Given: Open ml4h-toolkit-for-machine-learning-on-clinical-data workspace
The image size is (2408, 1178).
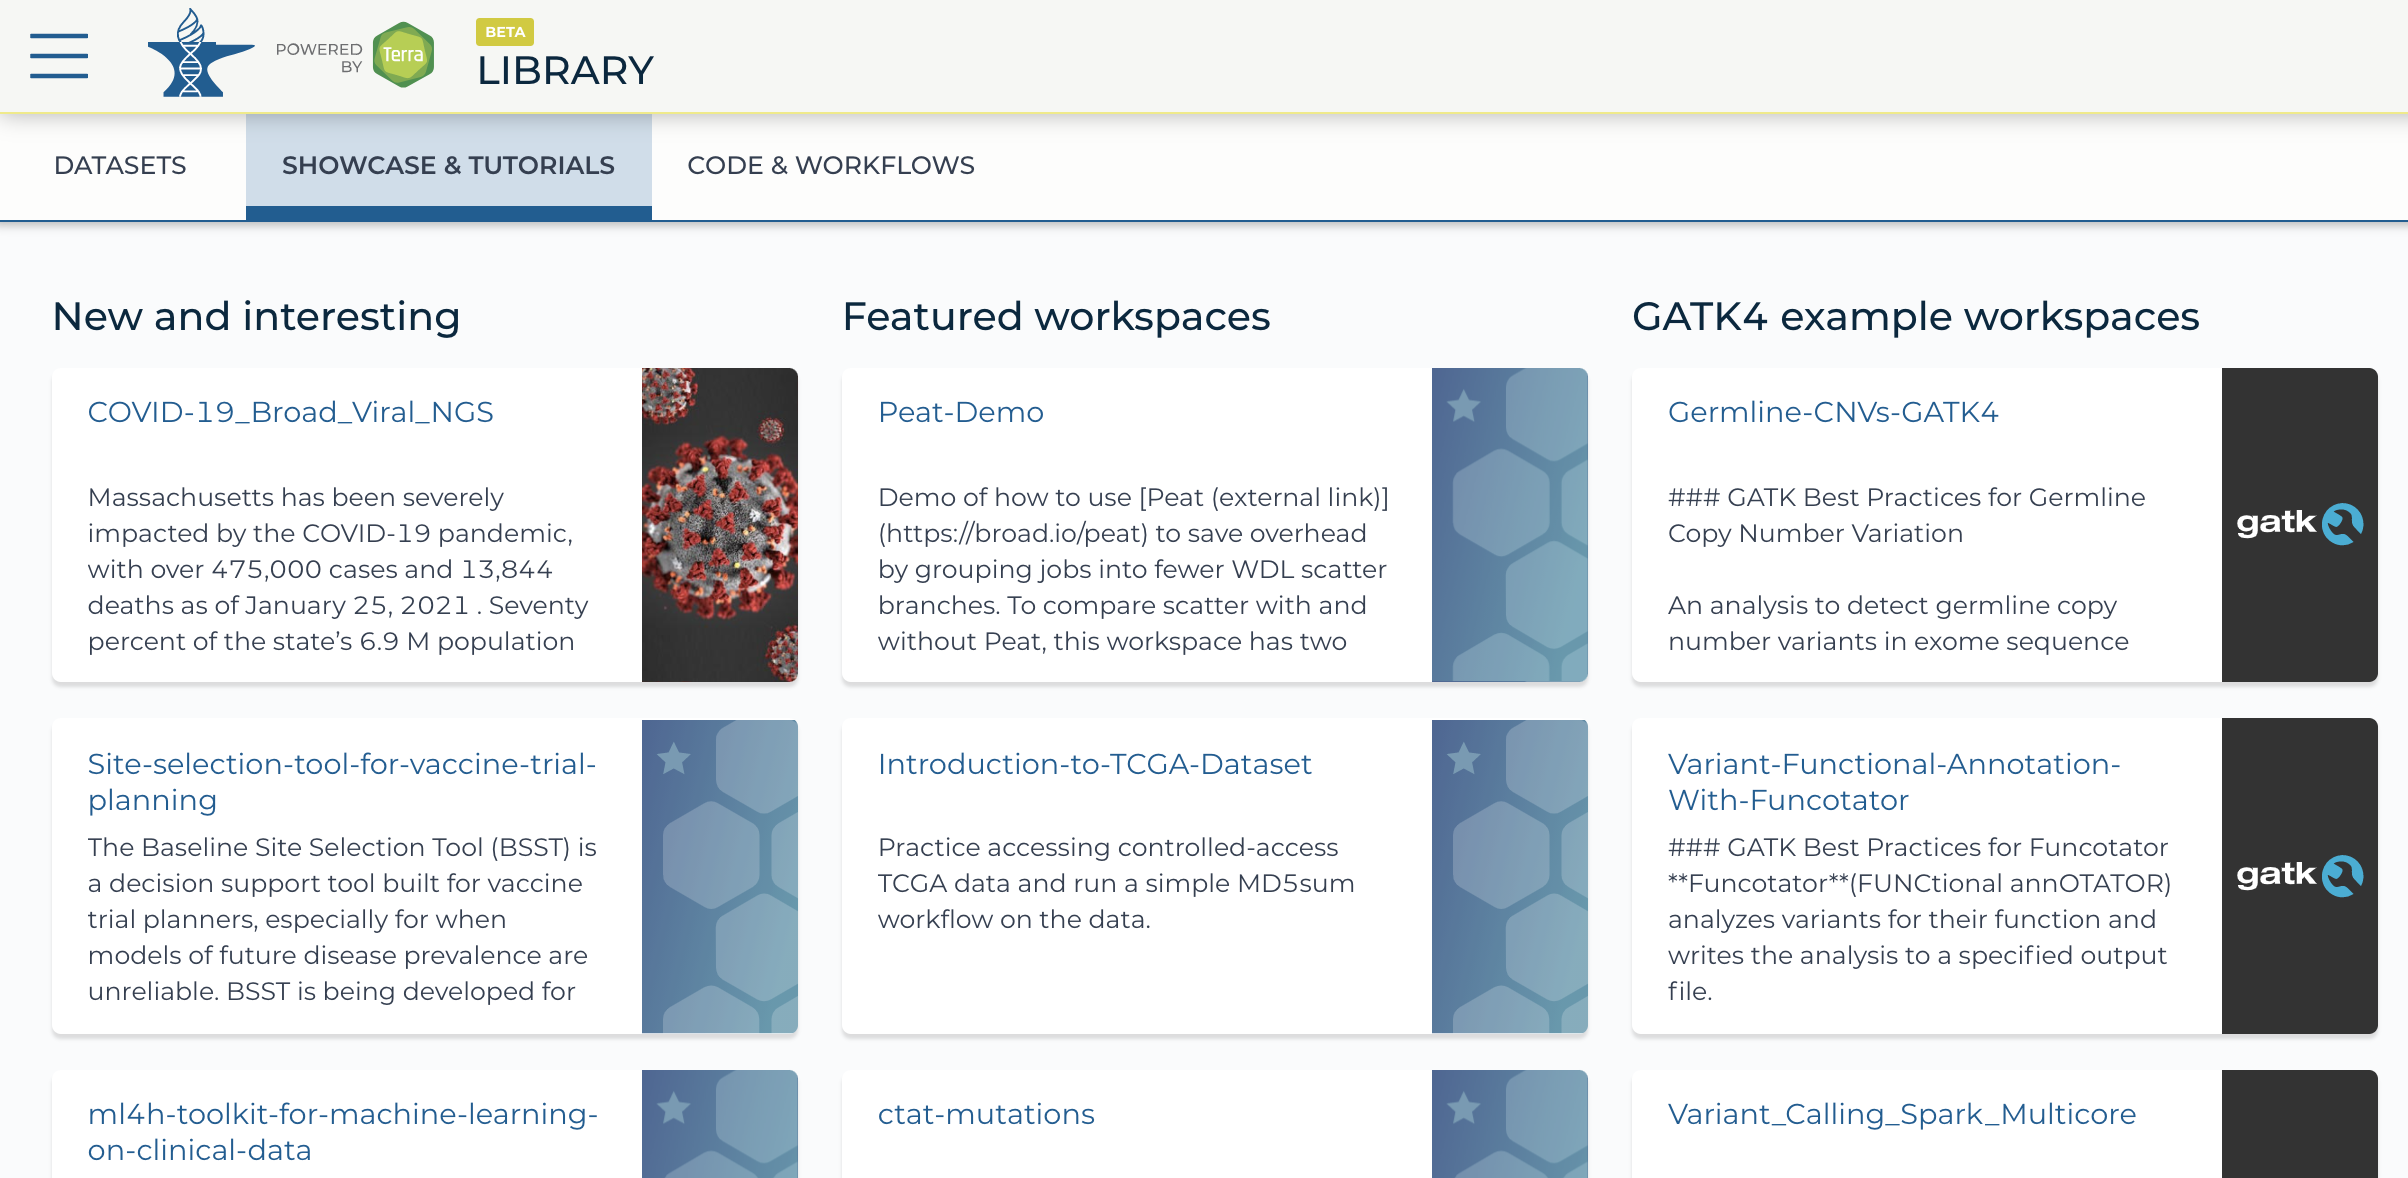Looking at the screenshot, I should pos(343,1132).
